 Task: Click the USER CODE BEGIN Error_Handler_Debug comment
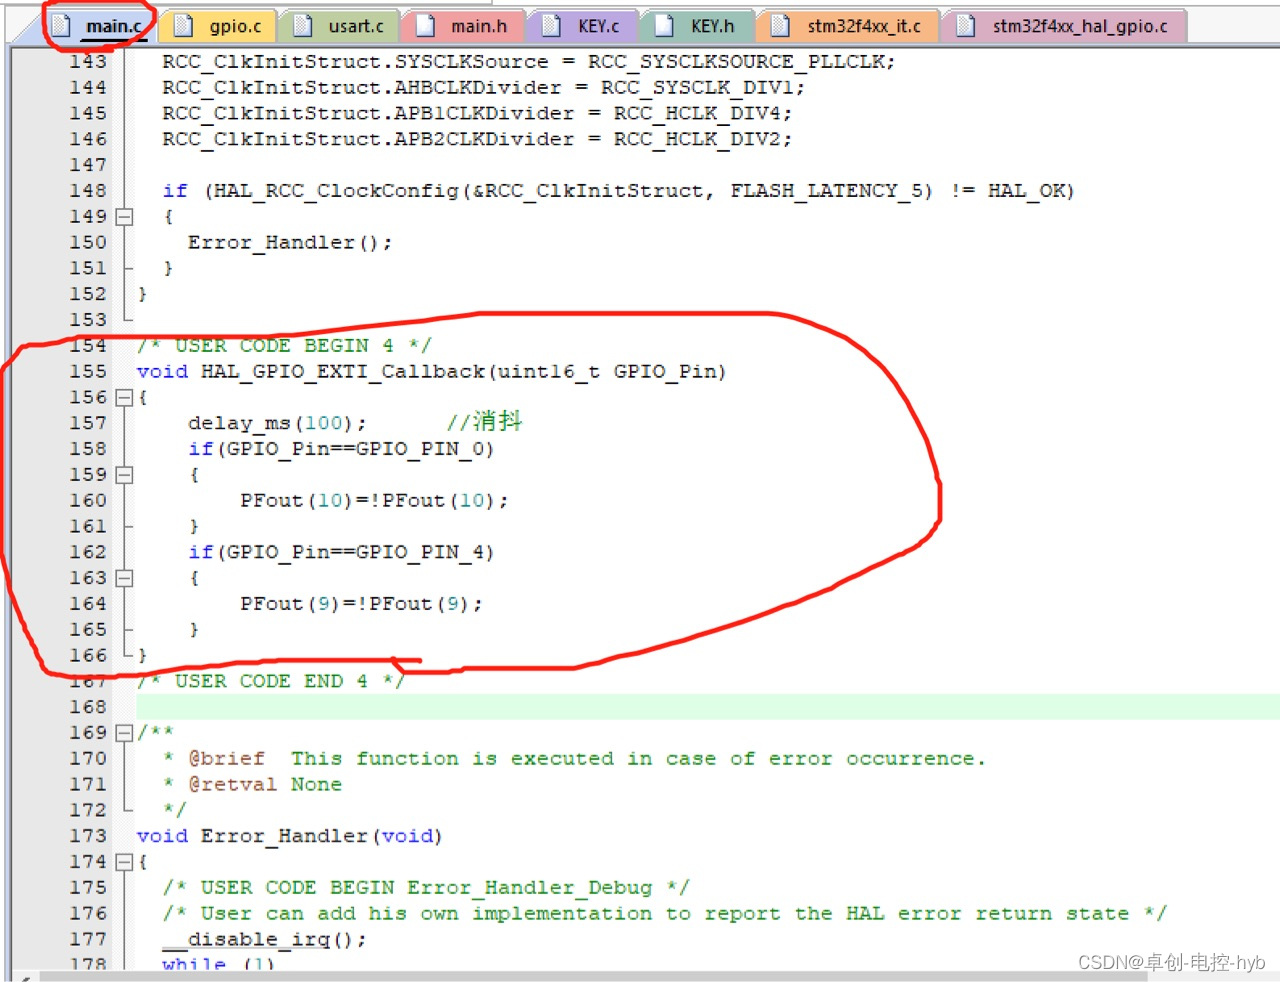point(426,888)
